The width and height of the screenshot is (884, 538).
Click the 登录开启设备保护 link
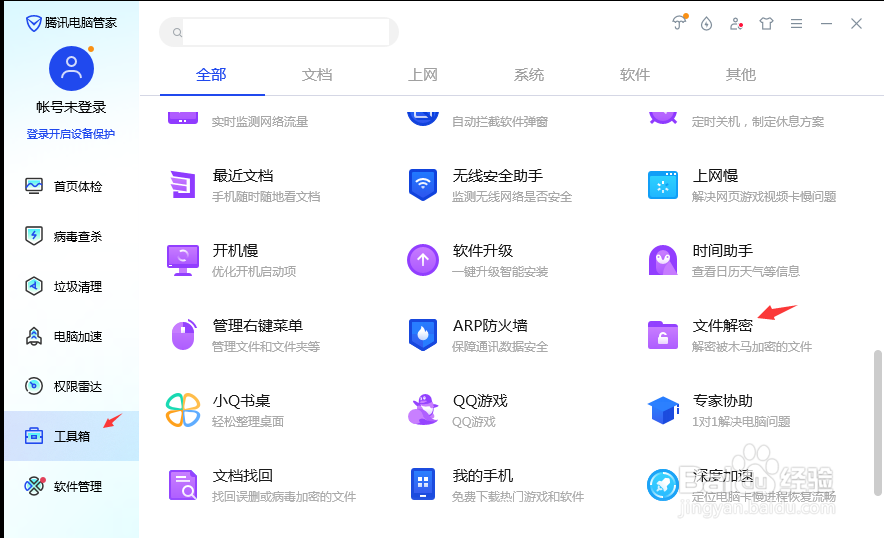click(x=70, y=134)
